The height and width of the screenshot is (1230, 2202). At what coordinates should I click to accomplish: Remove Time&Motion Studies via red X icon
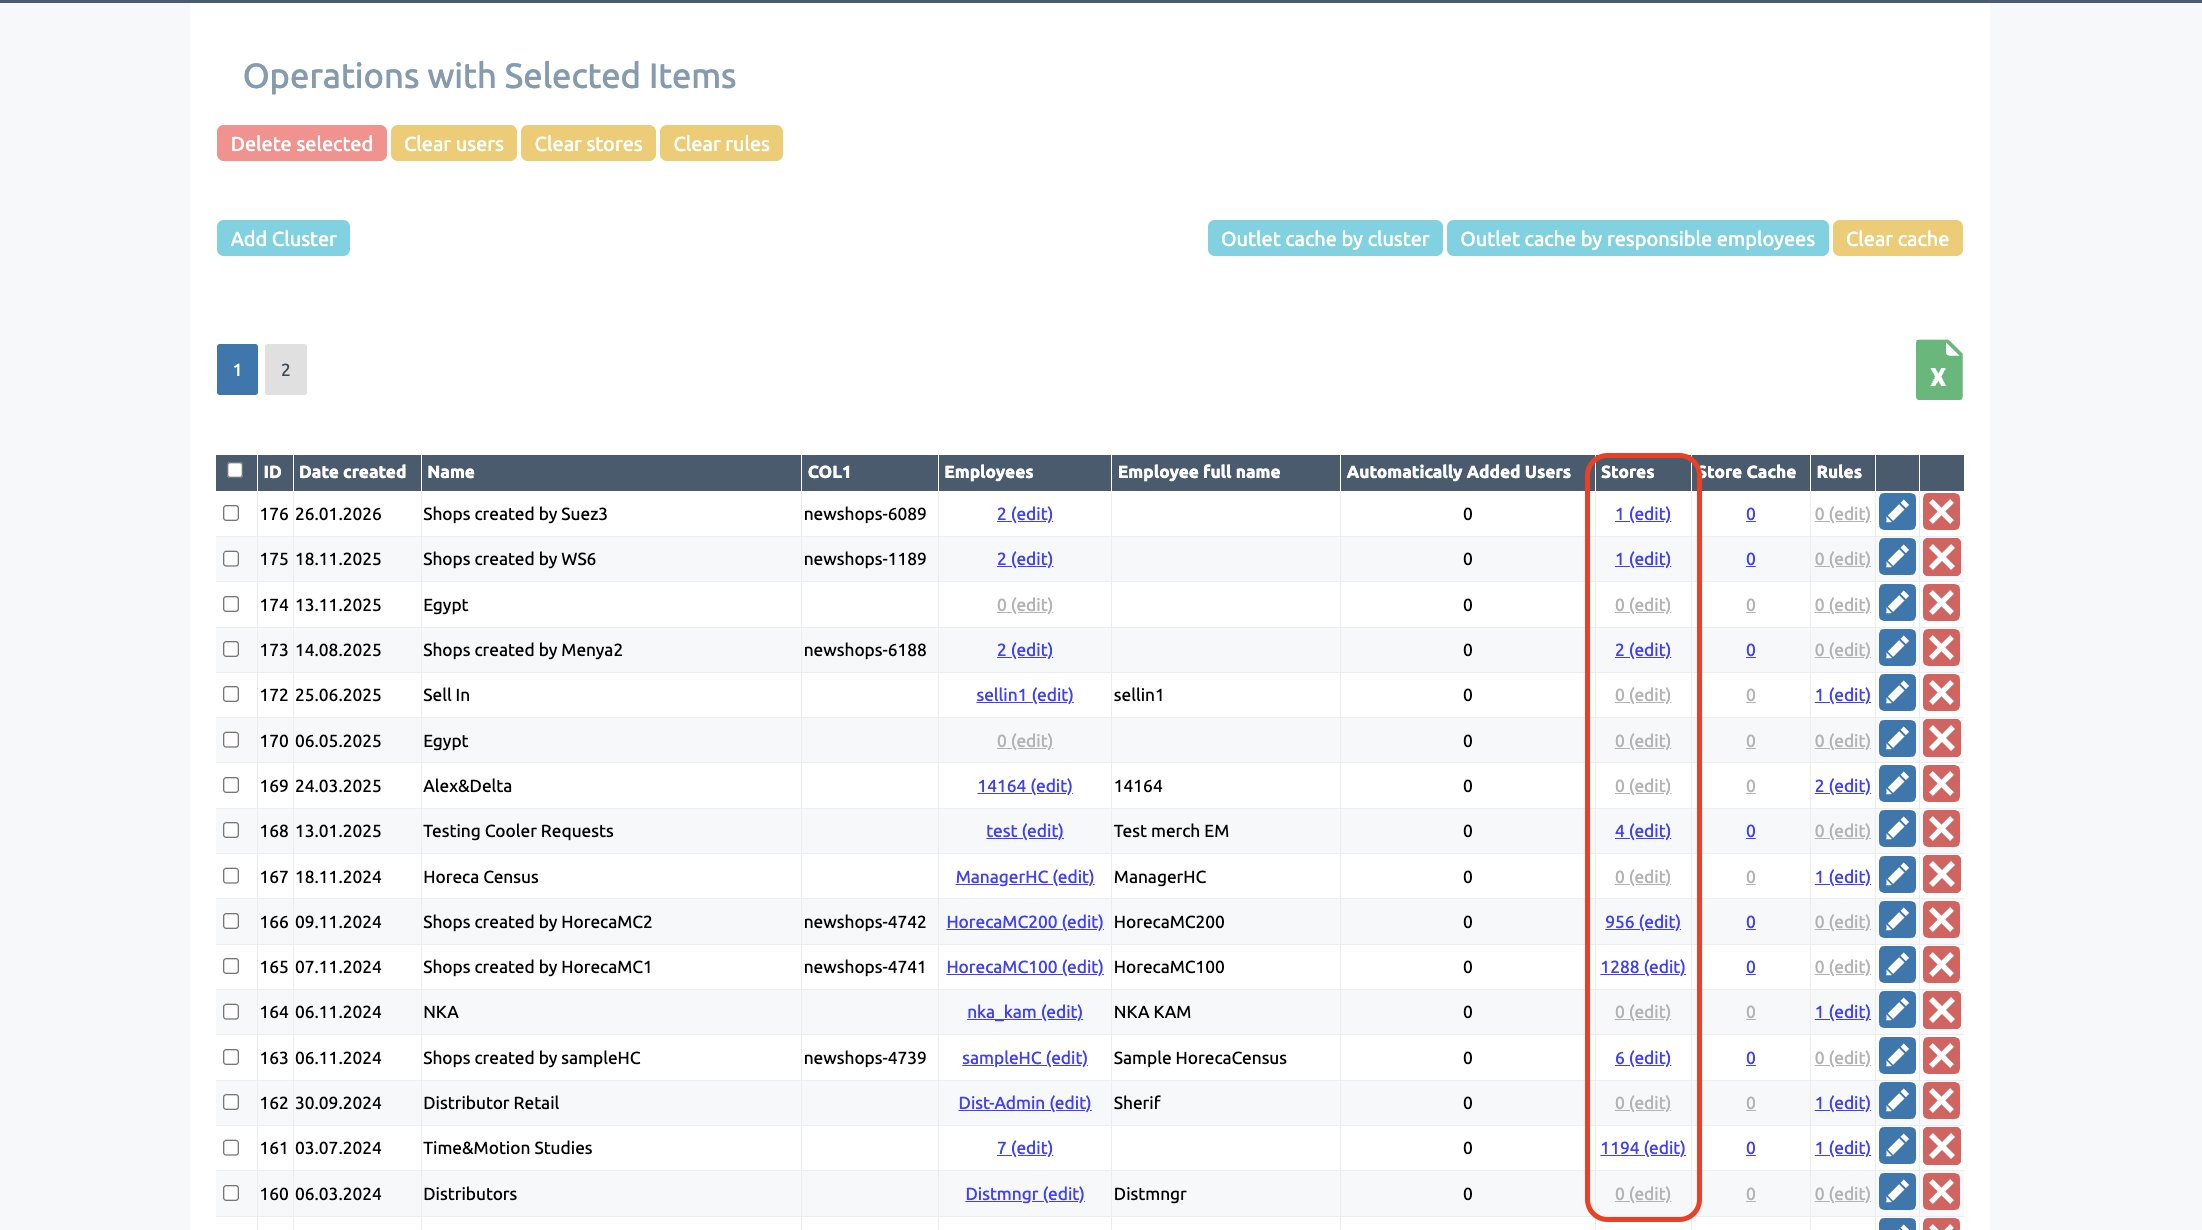tap(1941, 1147)
